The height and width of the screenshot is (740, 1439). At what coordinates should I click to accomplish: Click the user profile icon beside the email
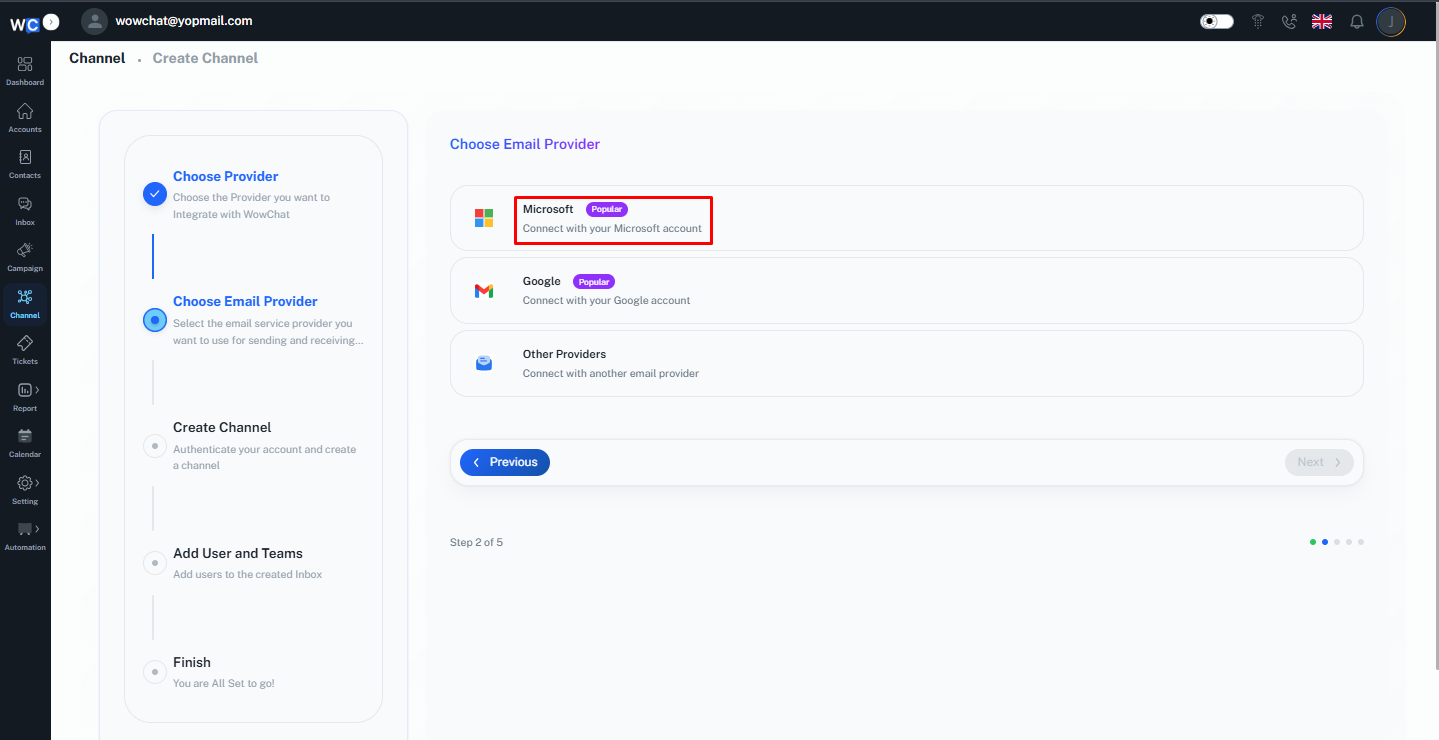pos(95,21)
